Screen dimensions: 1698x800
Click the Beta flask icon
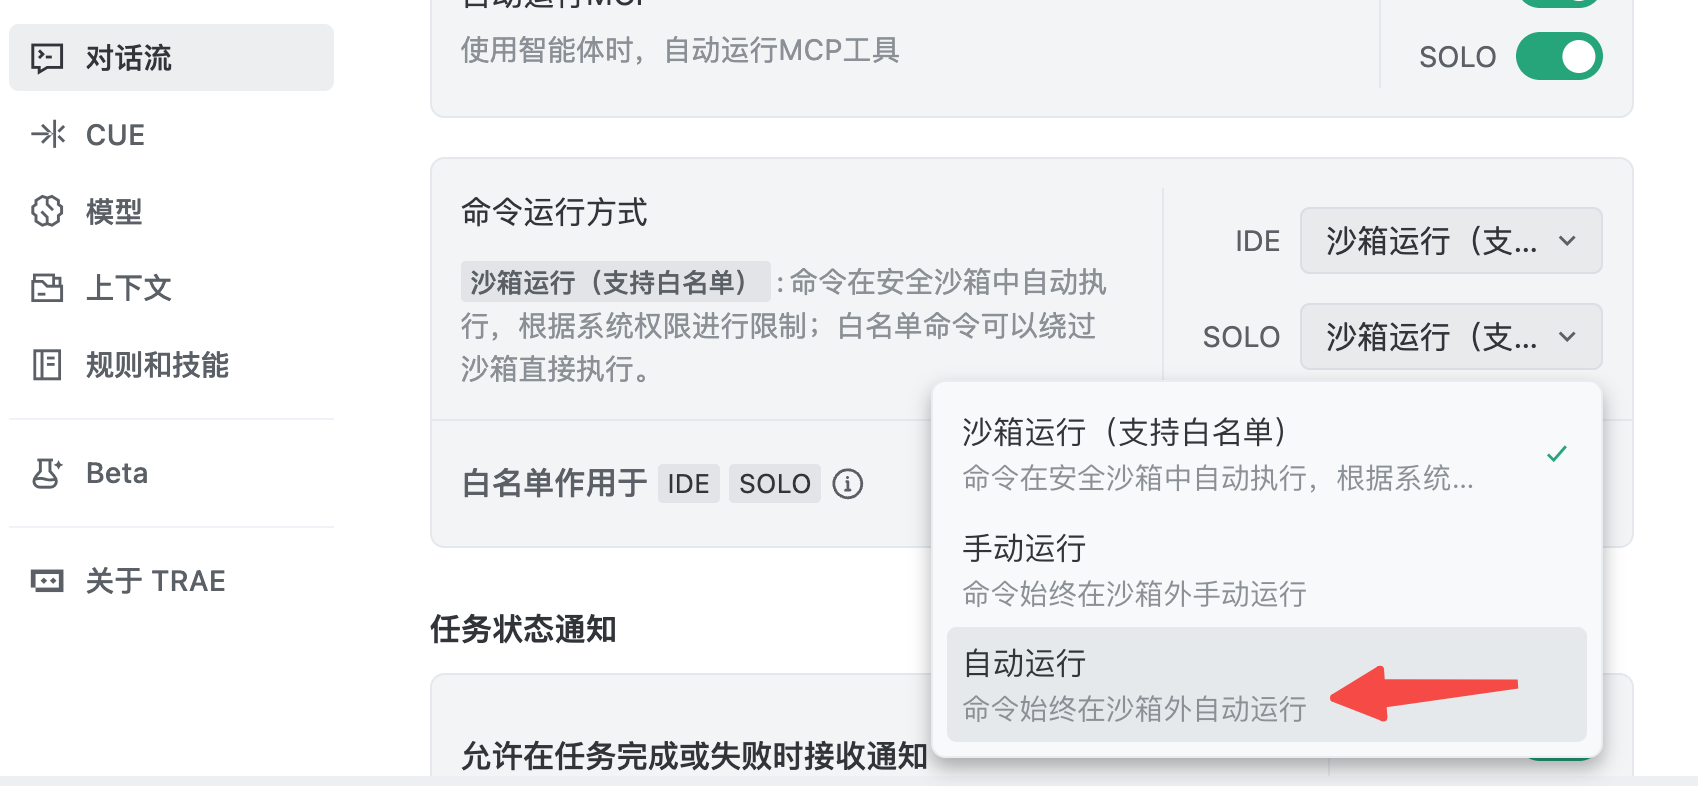click(x=47, y=473)
